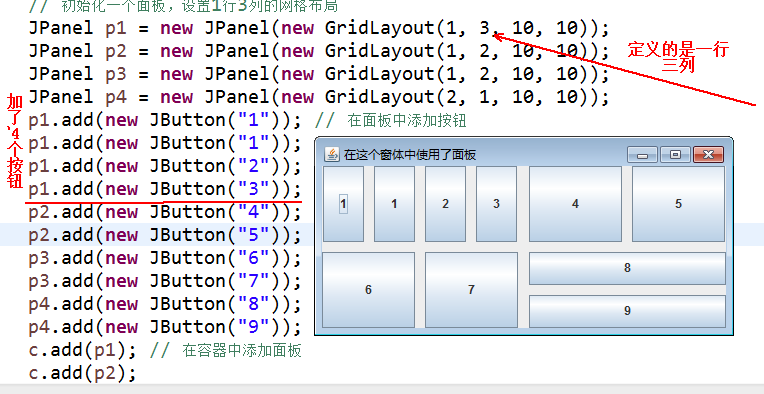Screen dimensions: 764x394
Task: Click the large button labeled 6
Action: pyautogui.click(x=368, y=290)
